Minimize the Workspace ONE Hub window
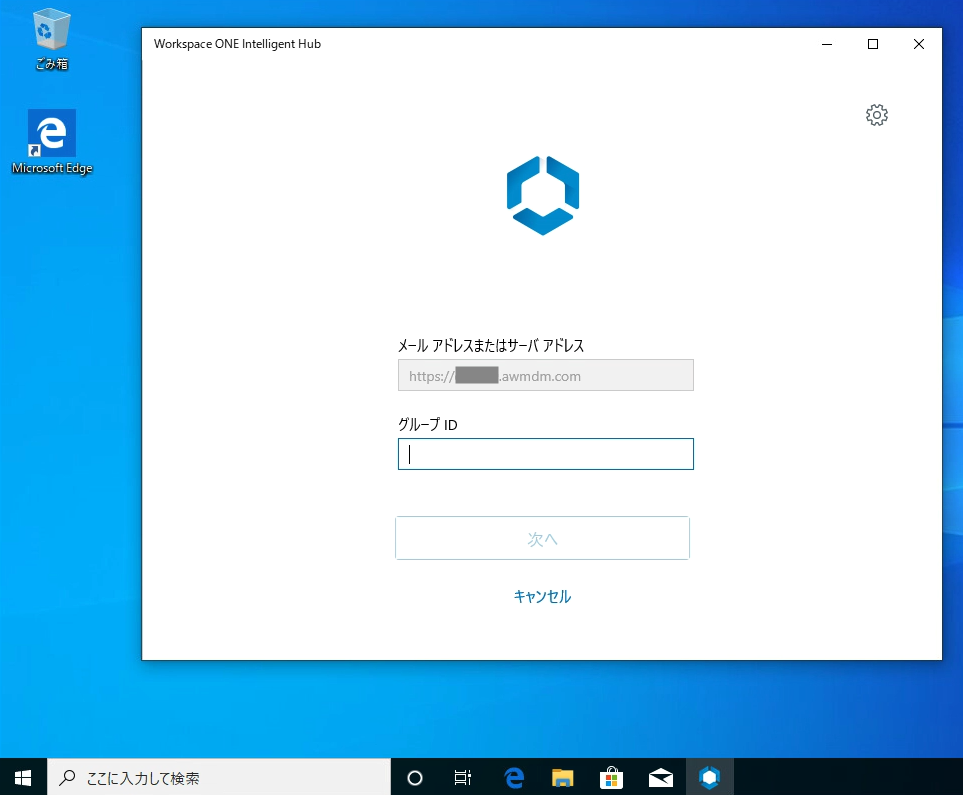963x795 pixels. (826, 44)
